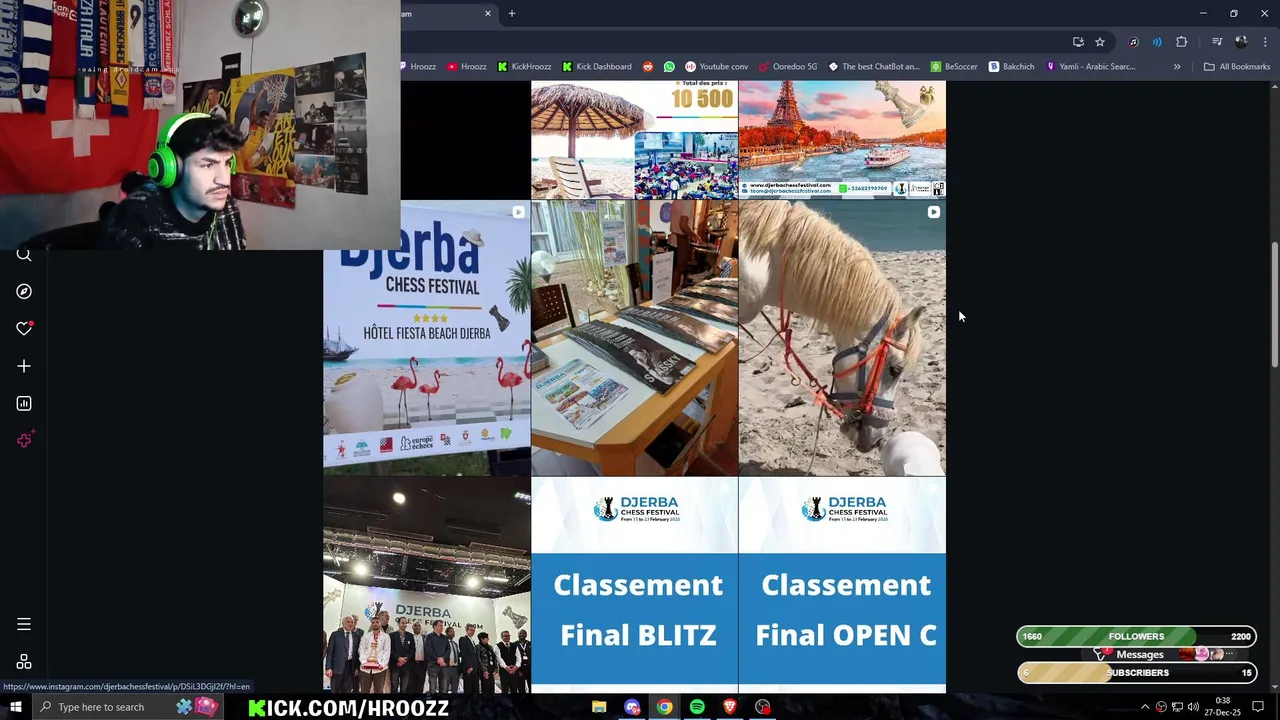The image size is (1280, 720).
Task: Click the Followers goal progress bar
Action: pos(1136,637)
